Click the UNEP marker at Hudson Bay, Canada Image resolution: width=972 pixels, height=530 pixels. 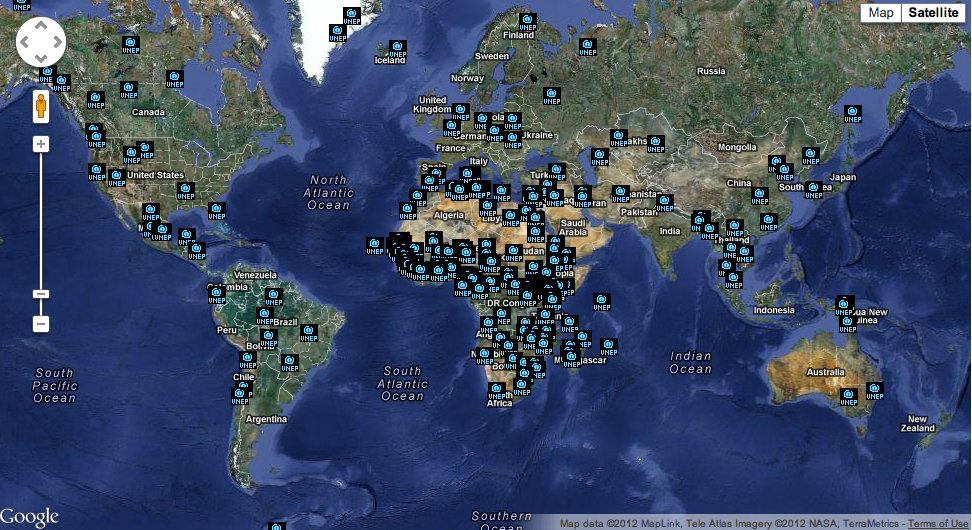(173, 78)
